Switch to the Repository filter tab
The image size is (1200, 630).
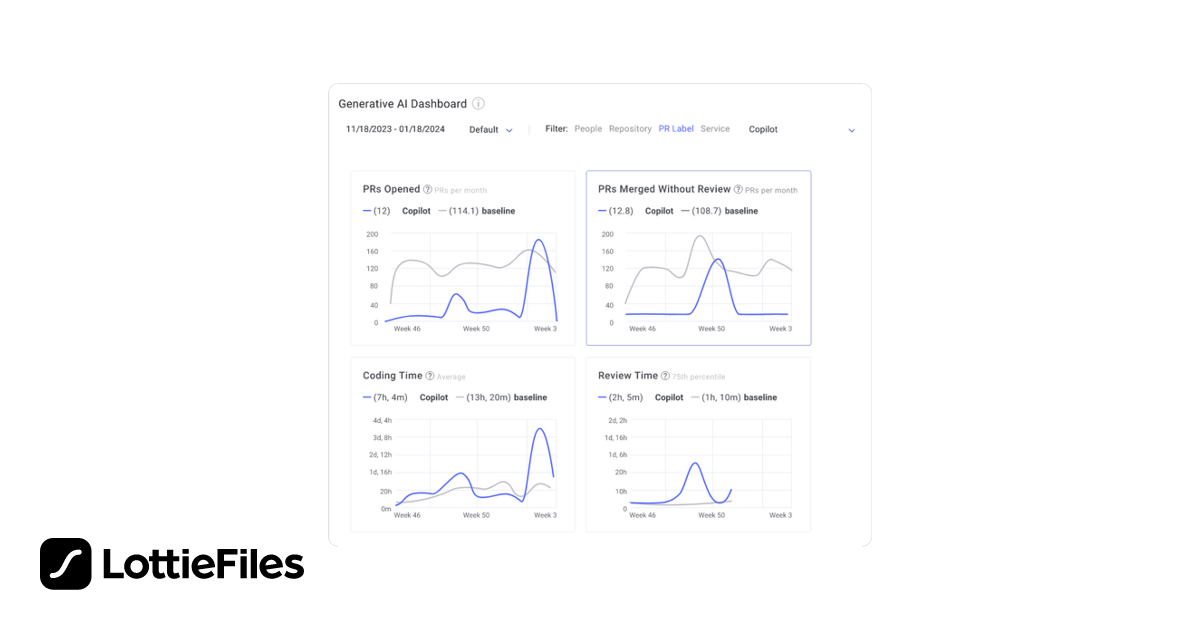(x=630, y=129)
